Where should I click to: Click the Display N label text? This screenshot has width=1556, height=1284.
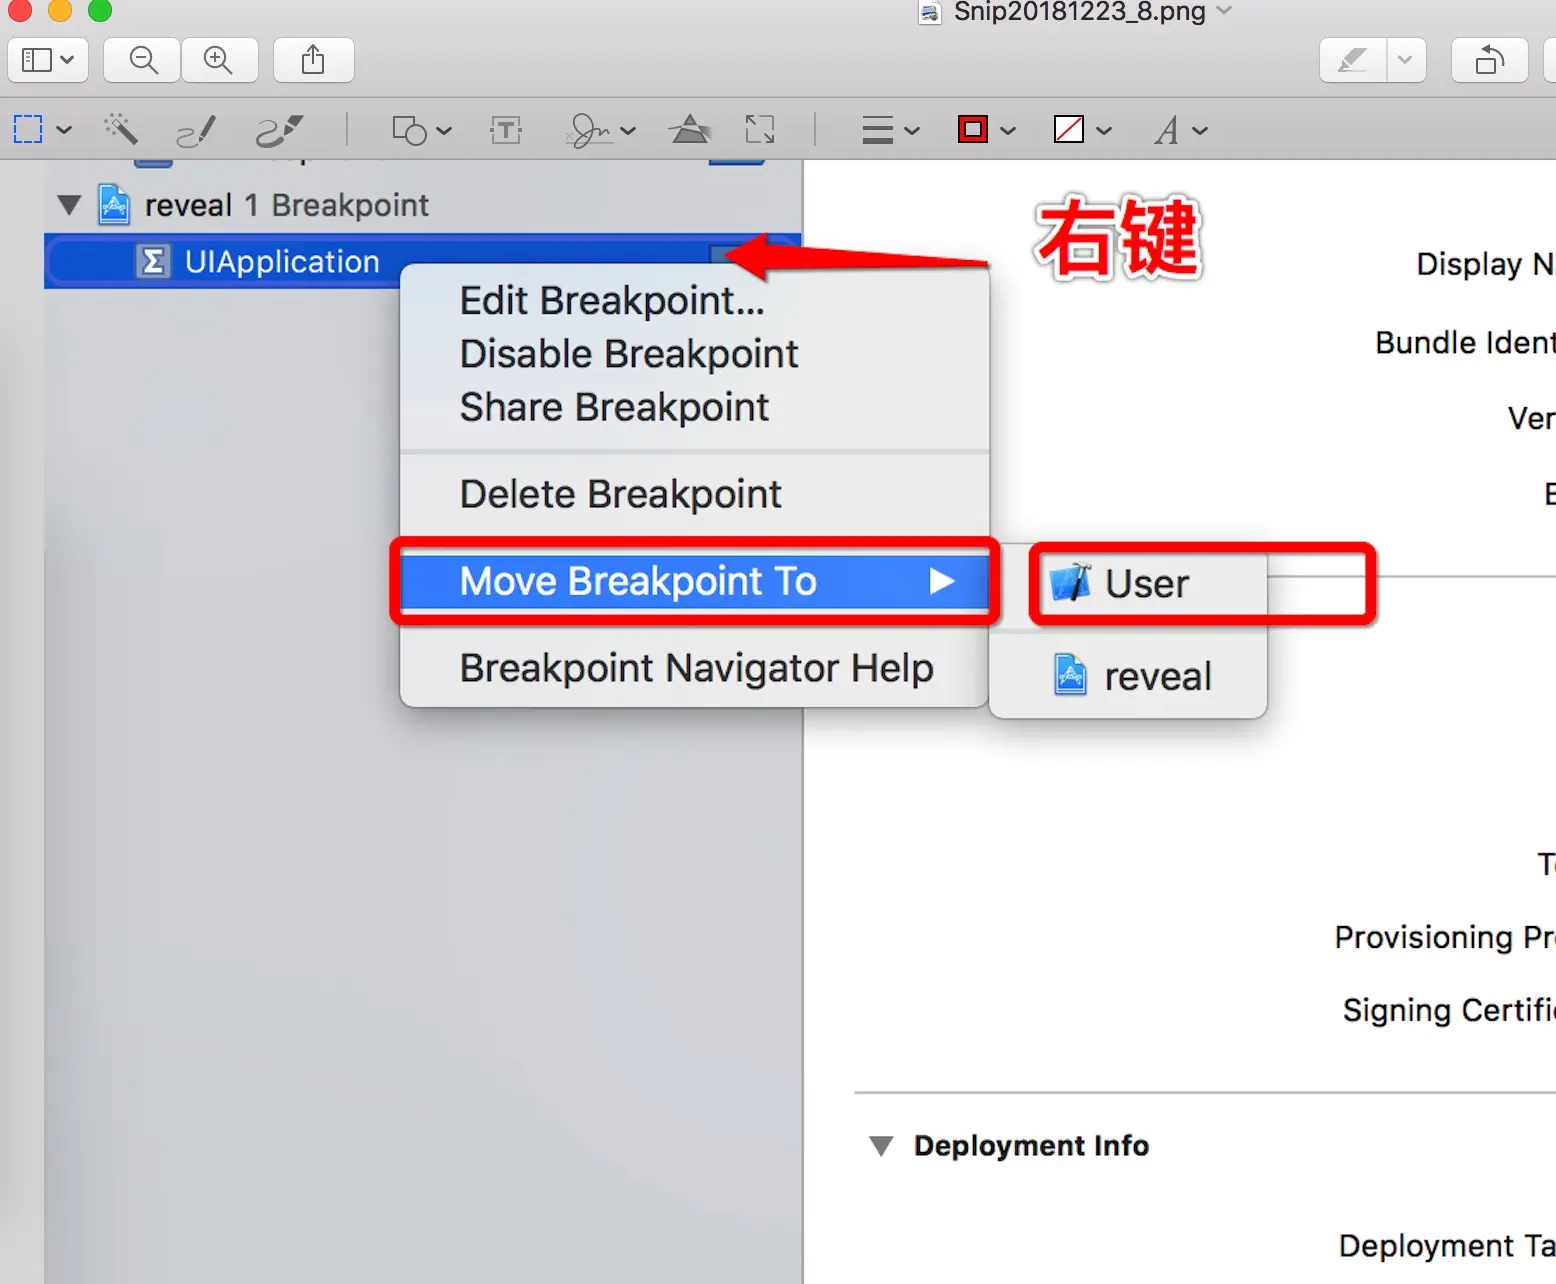click(x=1485, y=265)
